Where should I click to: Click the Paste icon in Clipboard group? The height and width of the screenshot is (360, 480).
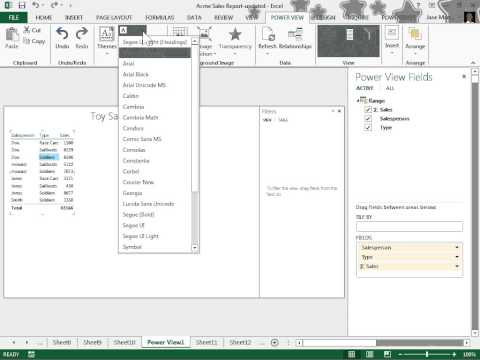(x=12, y=35)
